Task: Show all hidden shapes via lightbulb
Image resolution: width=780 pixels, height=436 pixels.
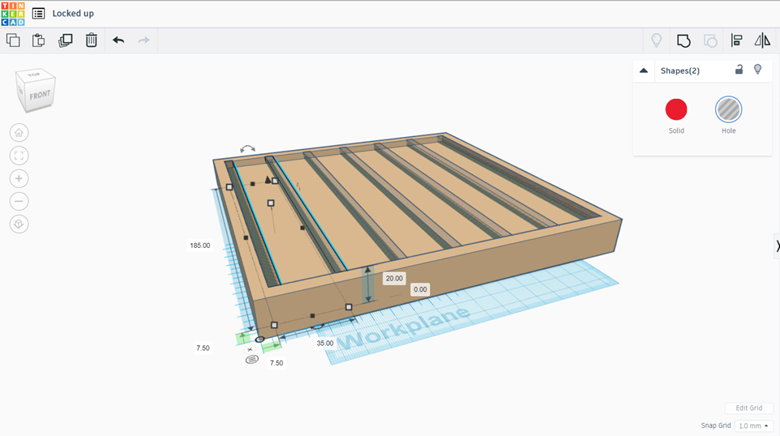Action: coord(657,40)
